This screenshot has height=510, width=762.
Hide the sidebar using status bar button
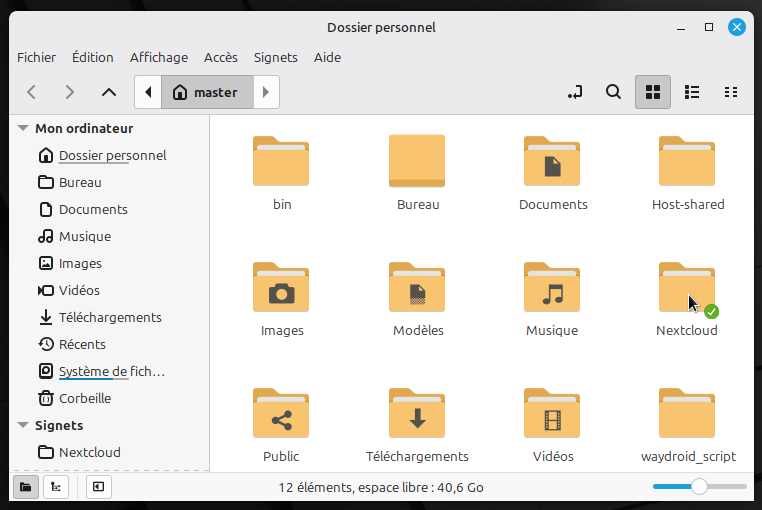pyautogui.click(x=98, y=487)
